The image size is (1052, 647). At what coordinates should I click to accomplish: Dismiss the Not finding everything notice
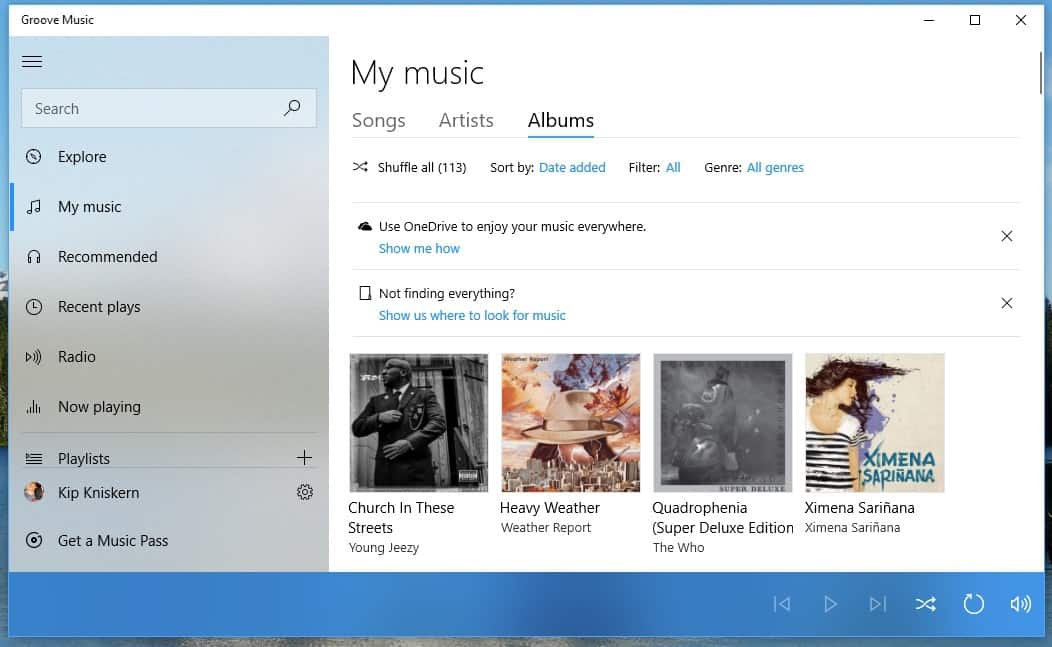click(x=1006, y=303)
